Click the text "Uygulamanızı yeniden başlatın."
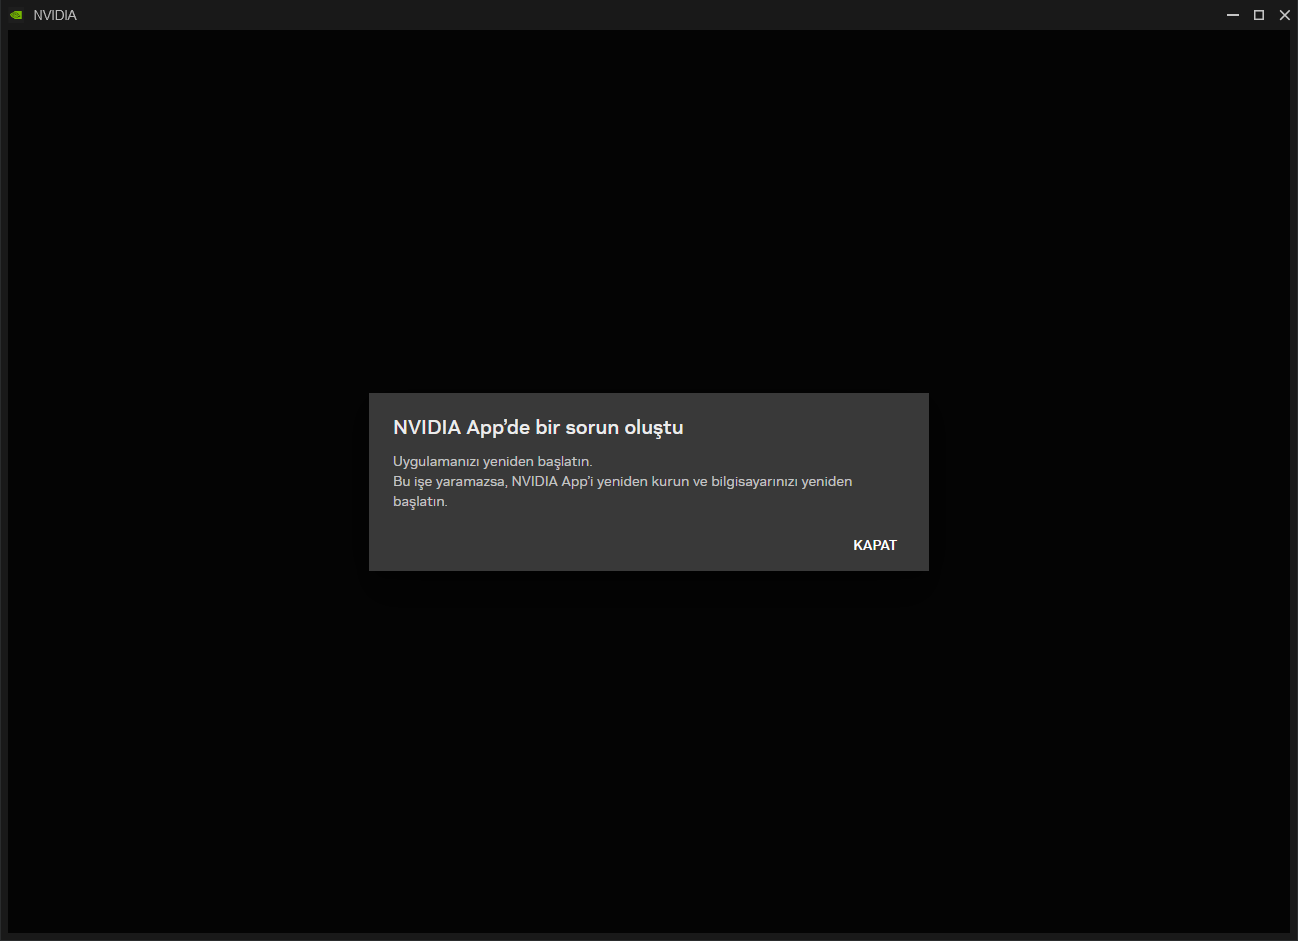Viewport: 1298px width, 941px height. 493,461
